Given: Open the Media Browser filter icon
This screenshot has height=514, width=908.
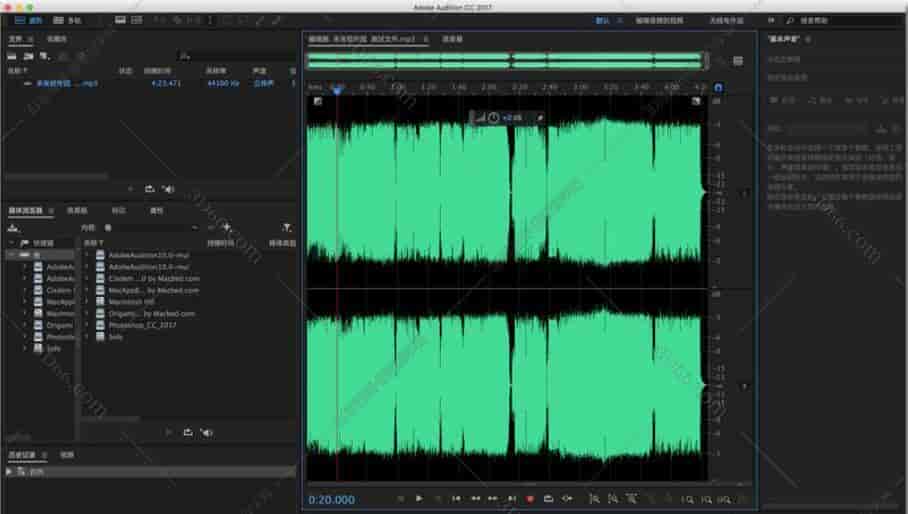Looking at the screenshot, I should pos(287,228).
